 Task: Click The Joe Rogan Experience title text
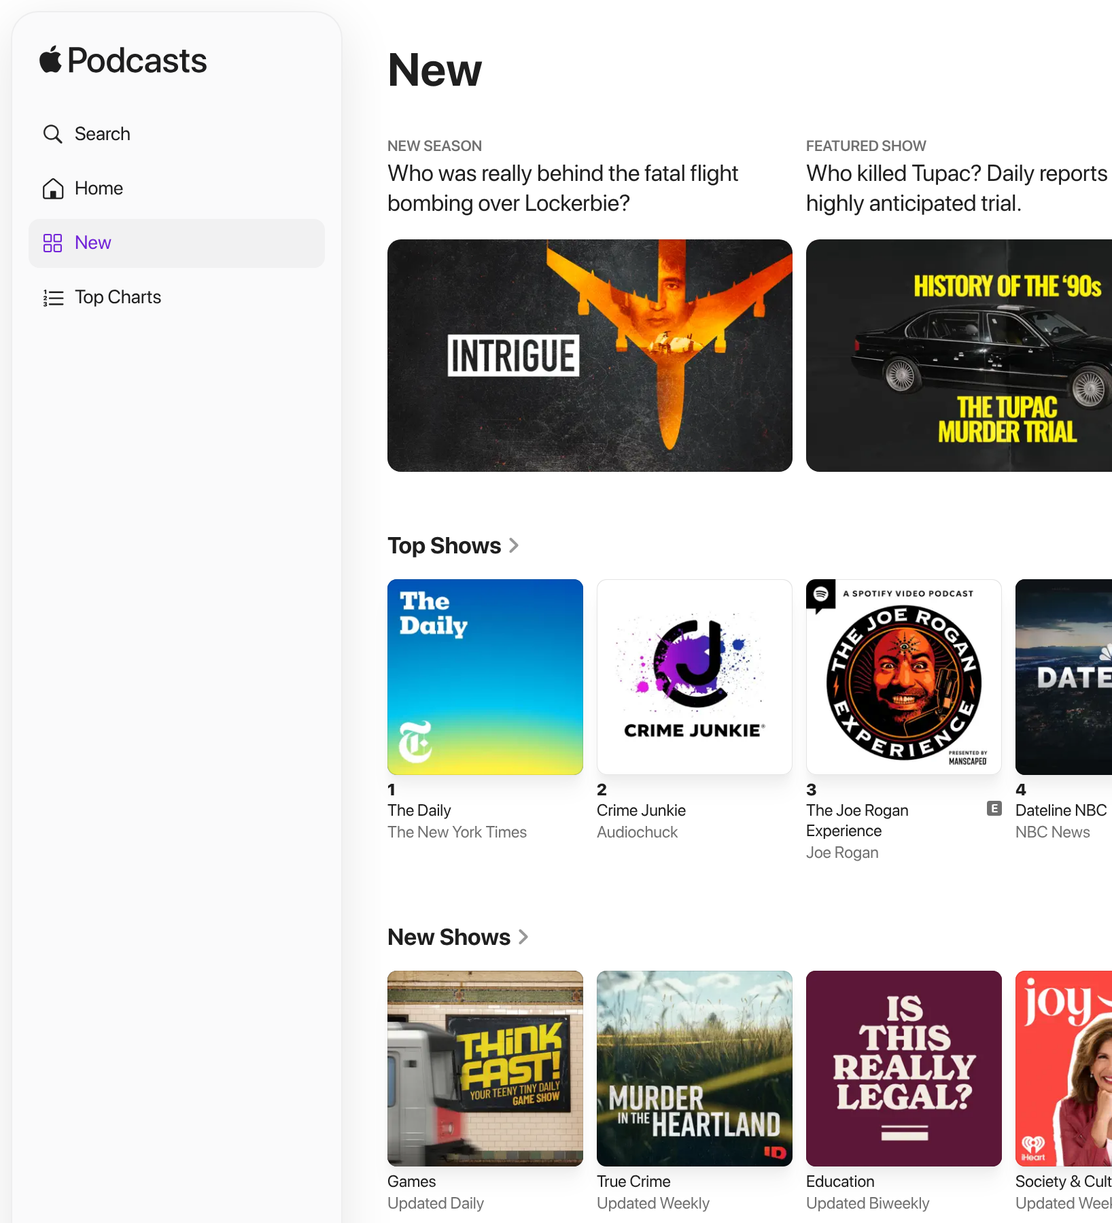[857, 820]
